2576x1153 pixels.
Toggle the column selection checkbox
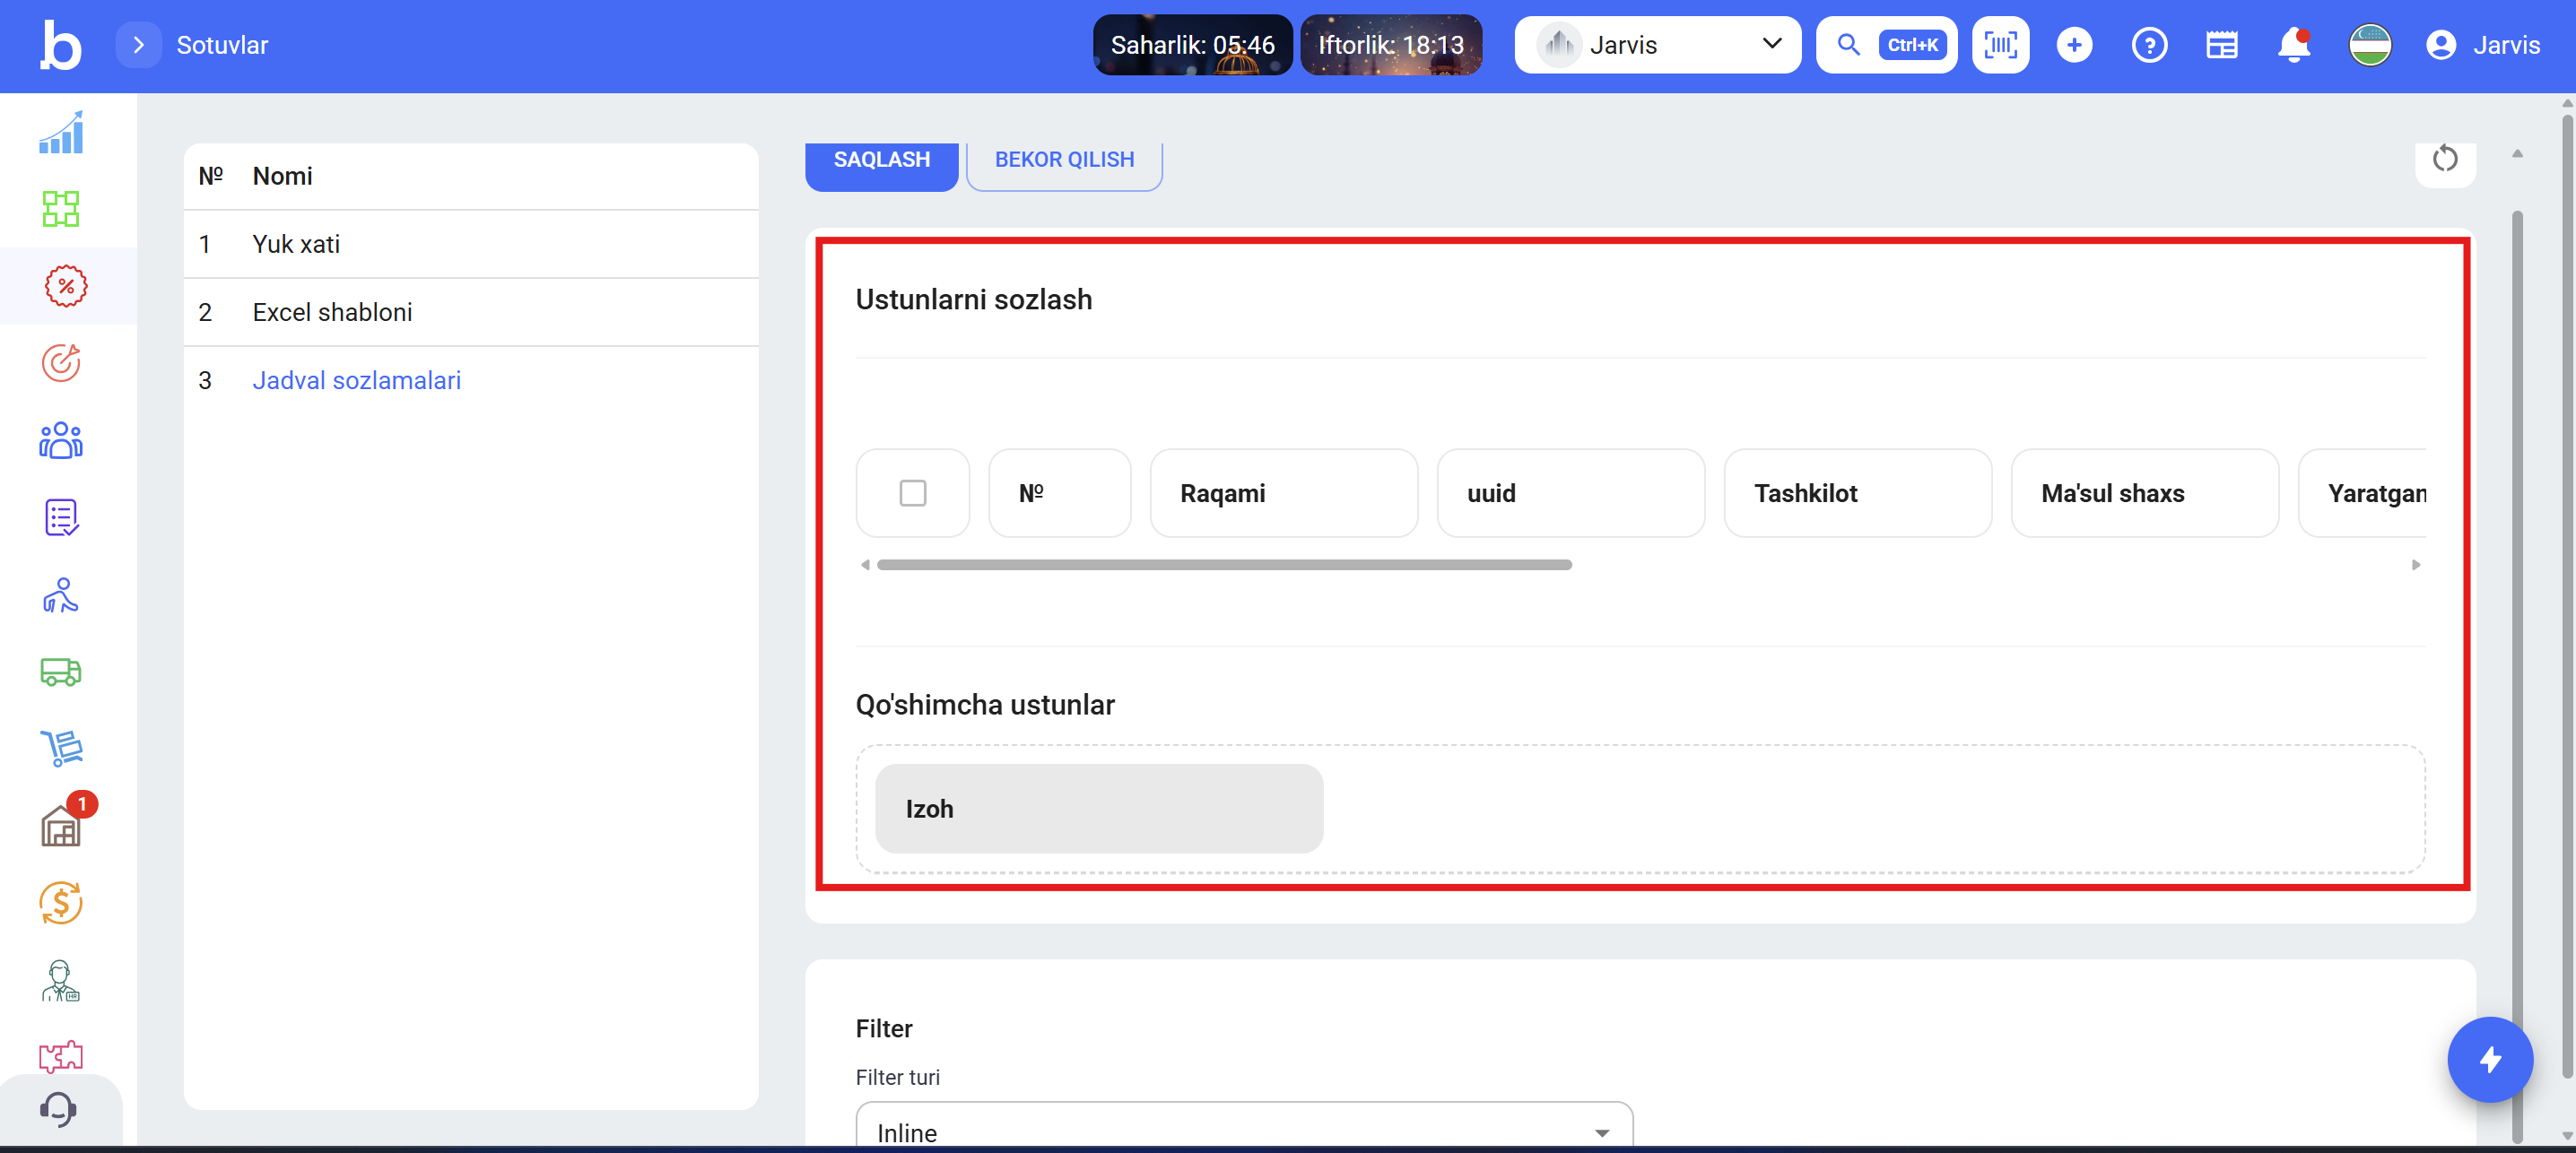coord(912,493)
